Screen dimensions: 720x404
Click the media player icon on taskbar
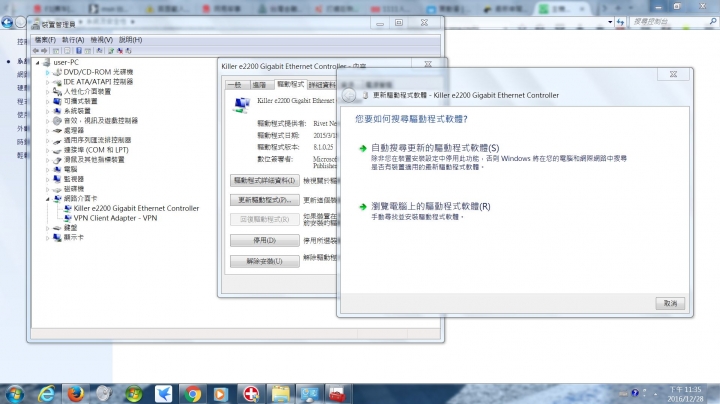pyautogui.click(x=221, y=394)
